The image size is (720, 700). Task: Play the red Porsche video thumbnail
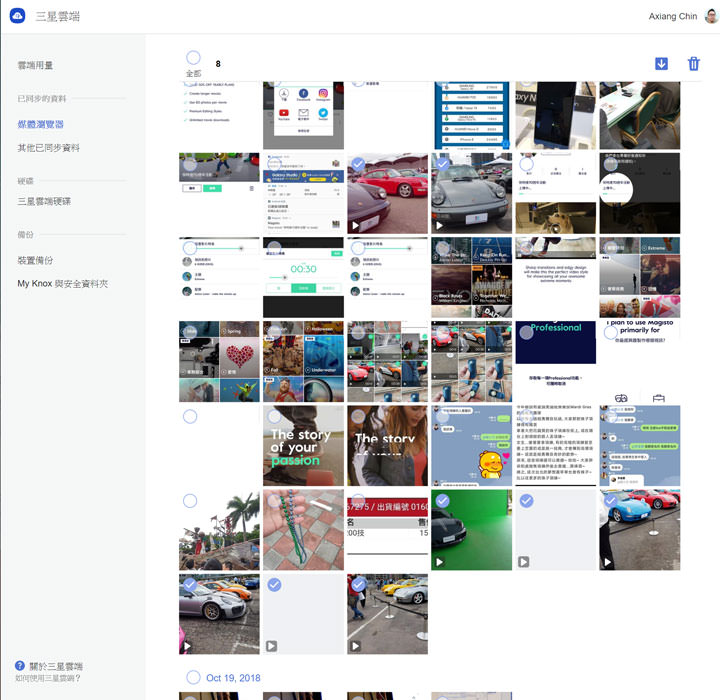coord(387,193)
